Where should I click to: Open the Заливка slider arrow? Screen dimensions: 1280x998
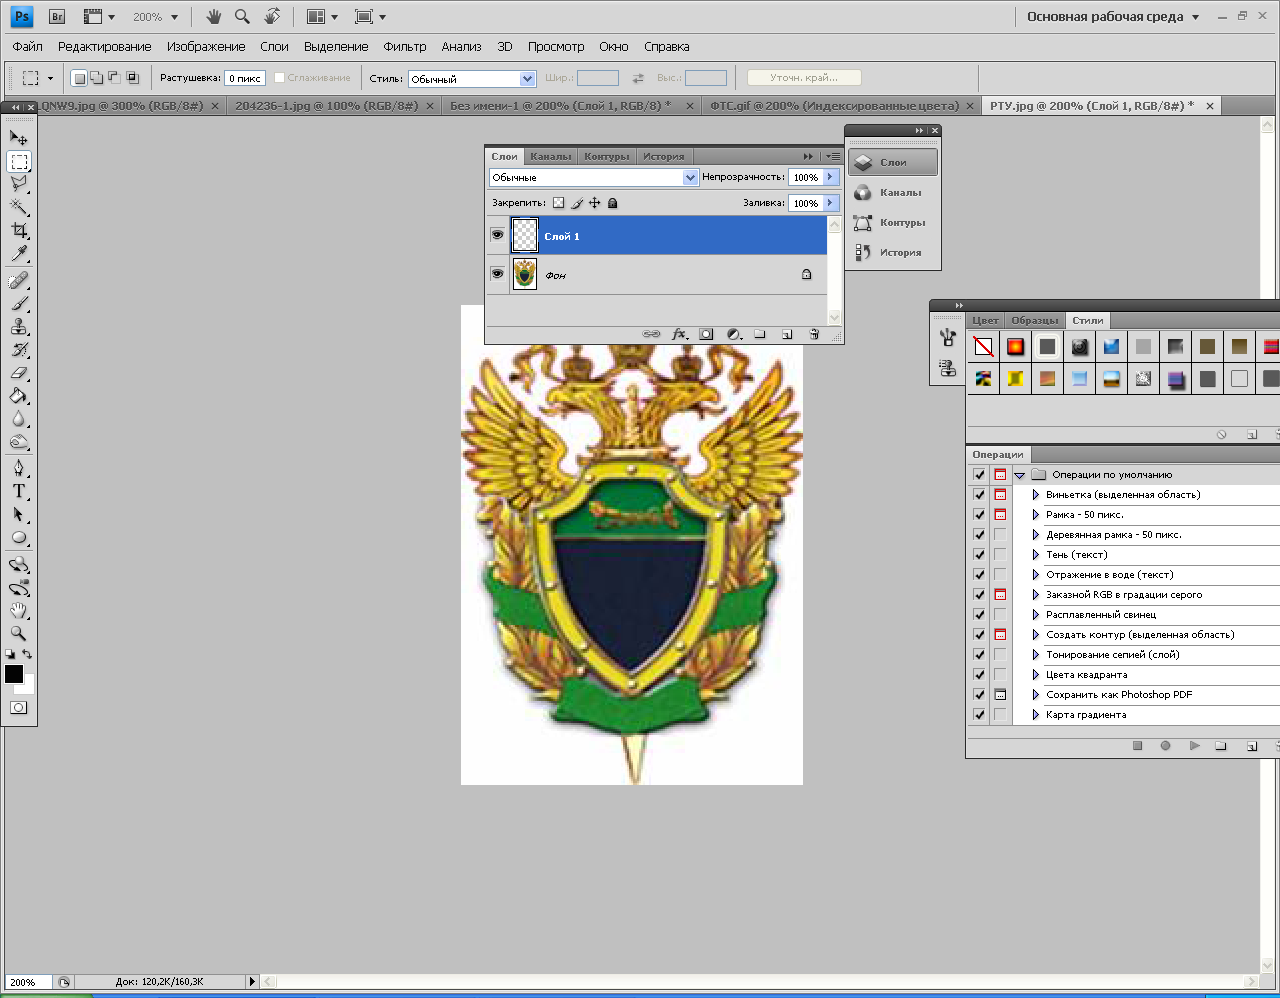[x=830, y=203]
